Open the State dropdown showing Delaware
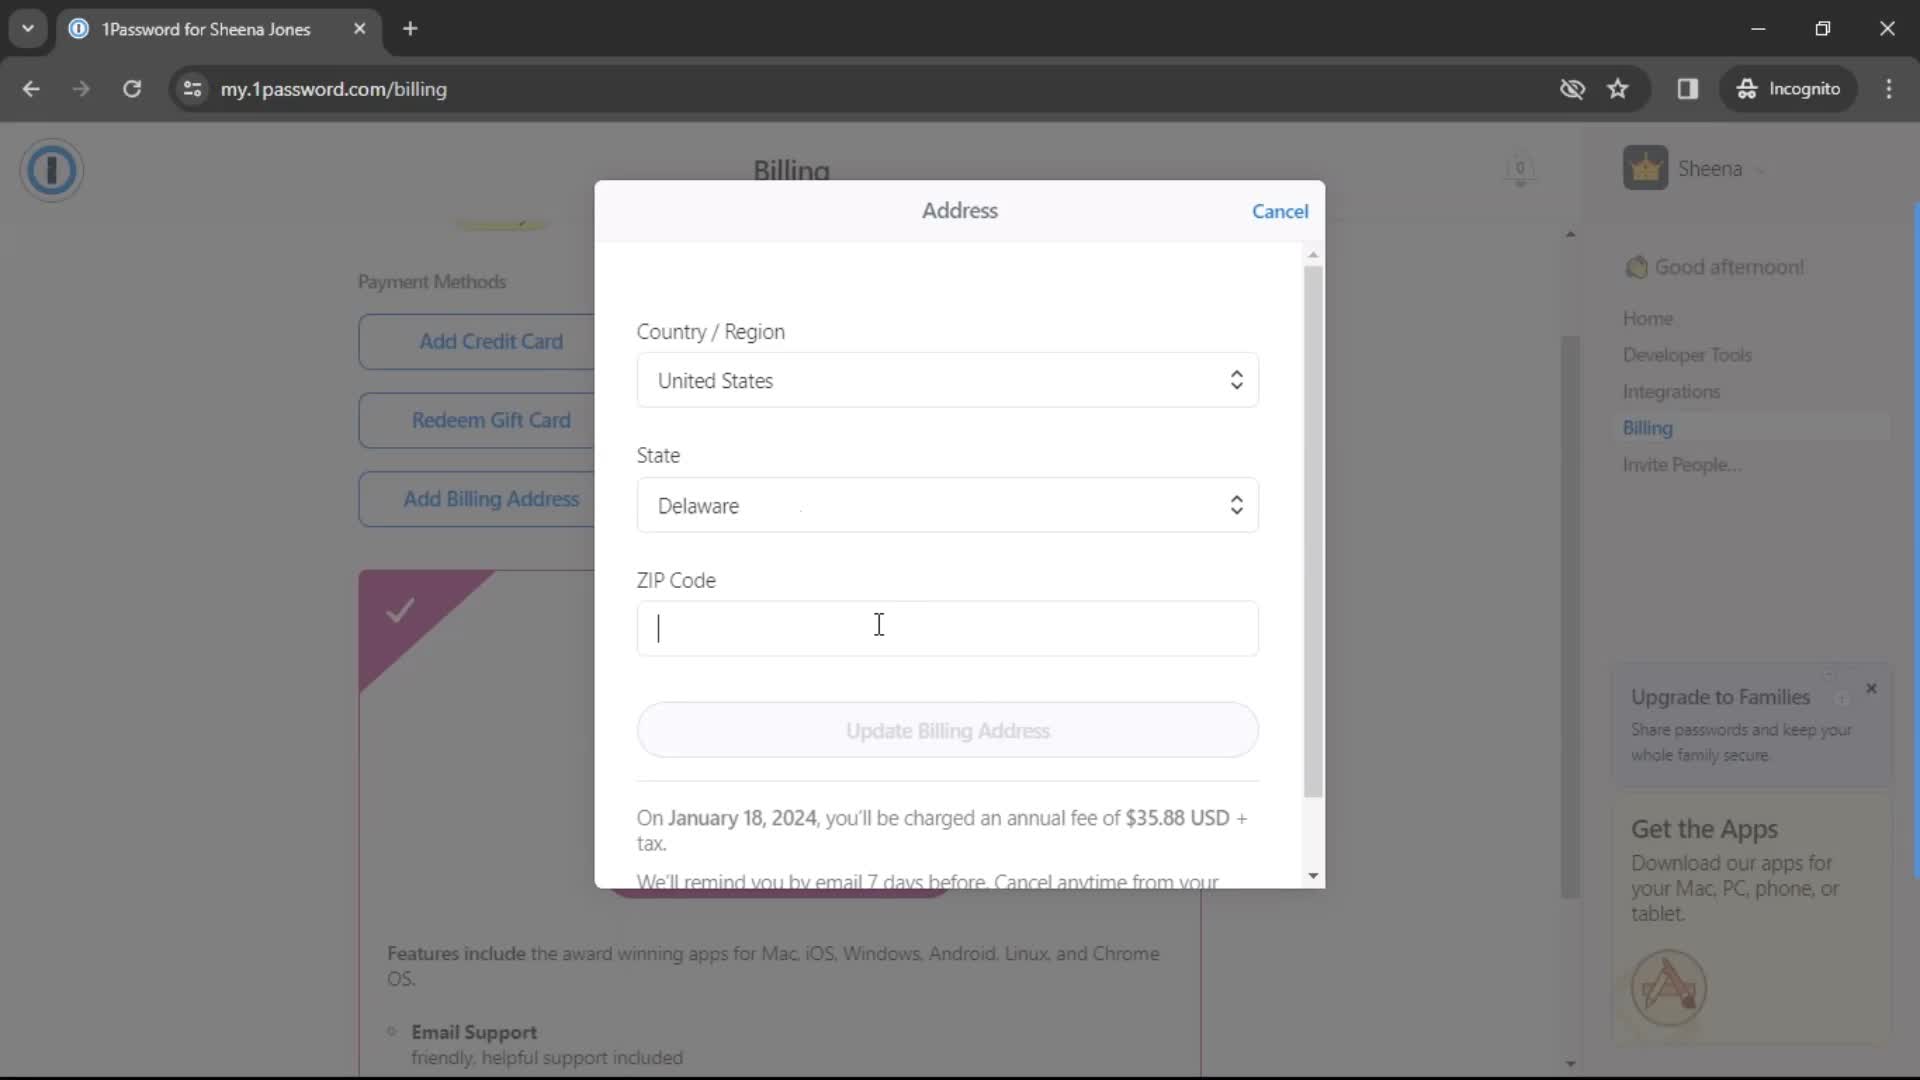 click(947, 505)
